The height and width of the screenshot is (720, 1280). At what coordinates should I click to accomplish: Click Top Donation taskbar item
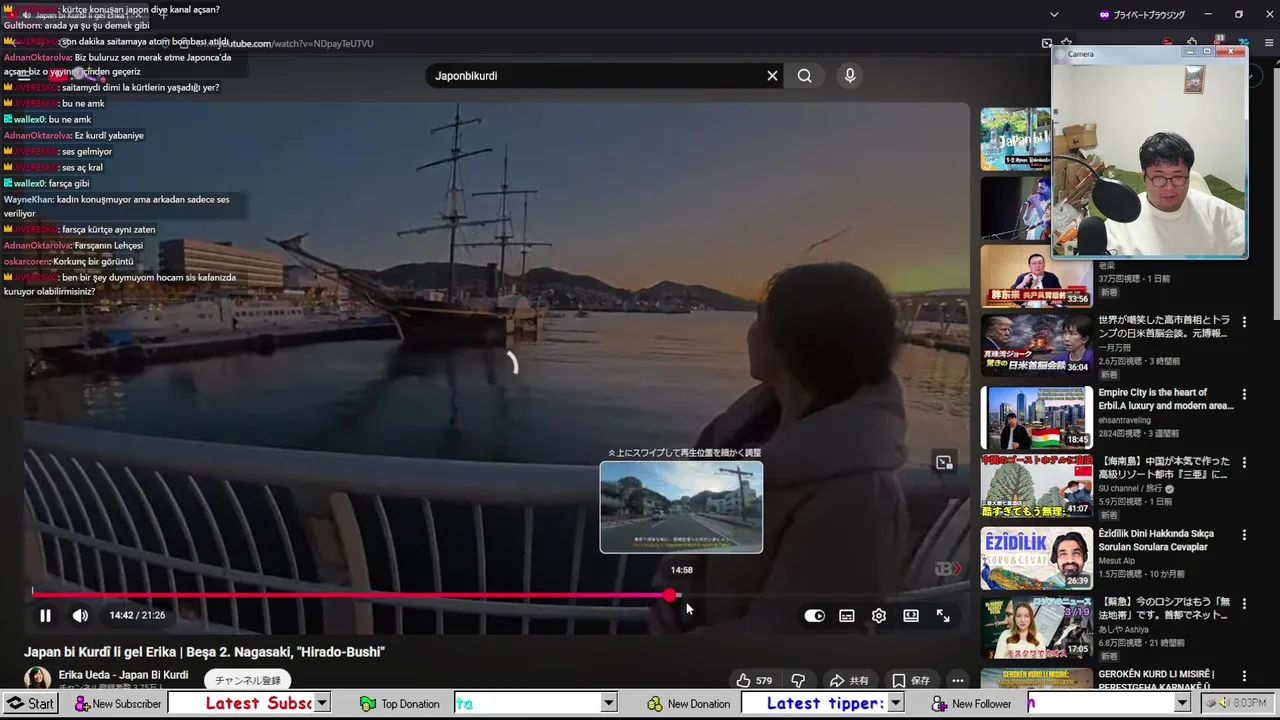coord(400,704)
